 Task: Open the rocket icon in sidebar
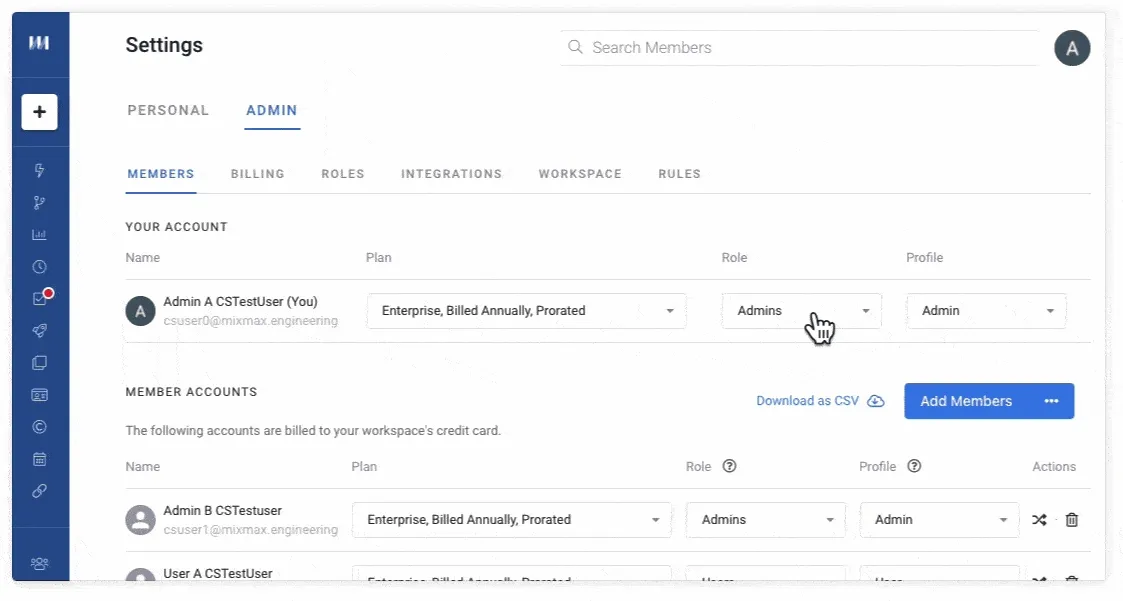(39, 330)
